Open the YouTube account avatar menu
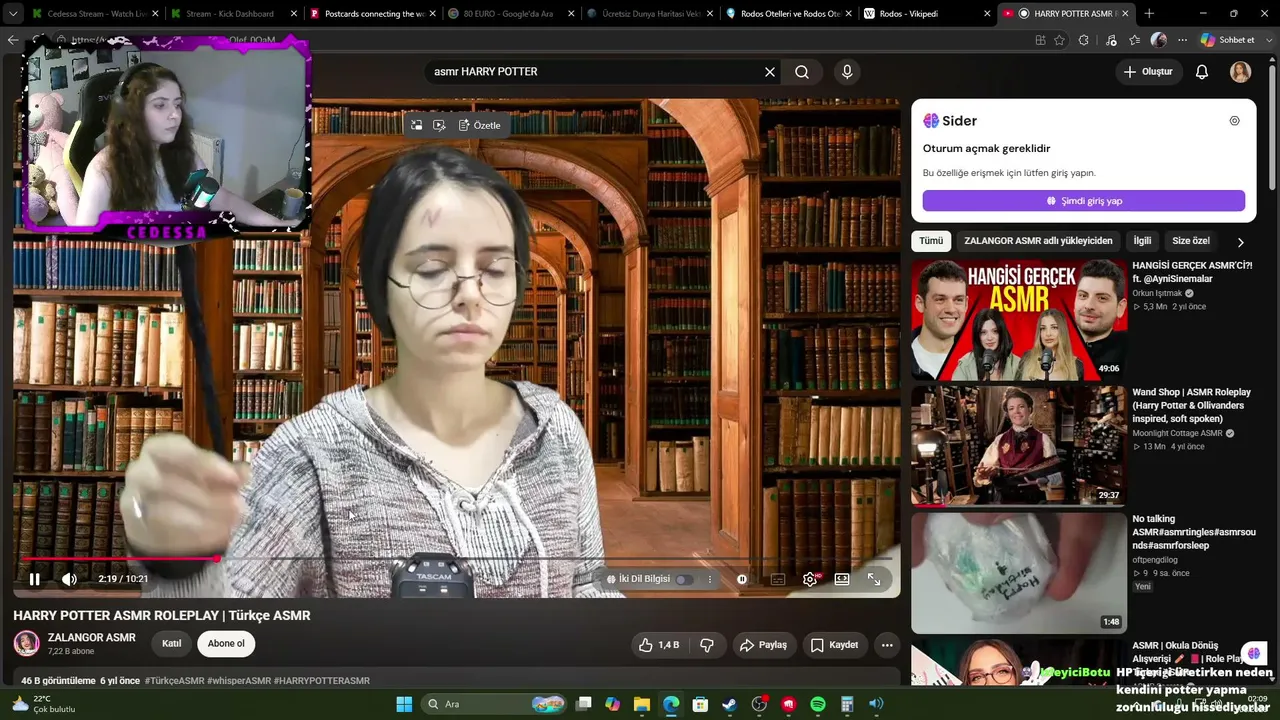1280x720 pixels. pos(1240,72)
